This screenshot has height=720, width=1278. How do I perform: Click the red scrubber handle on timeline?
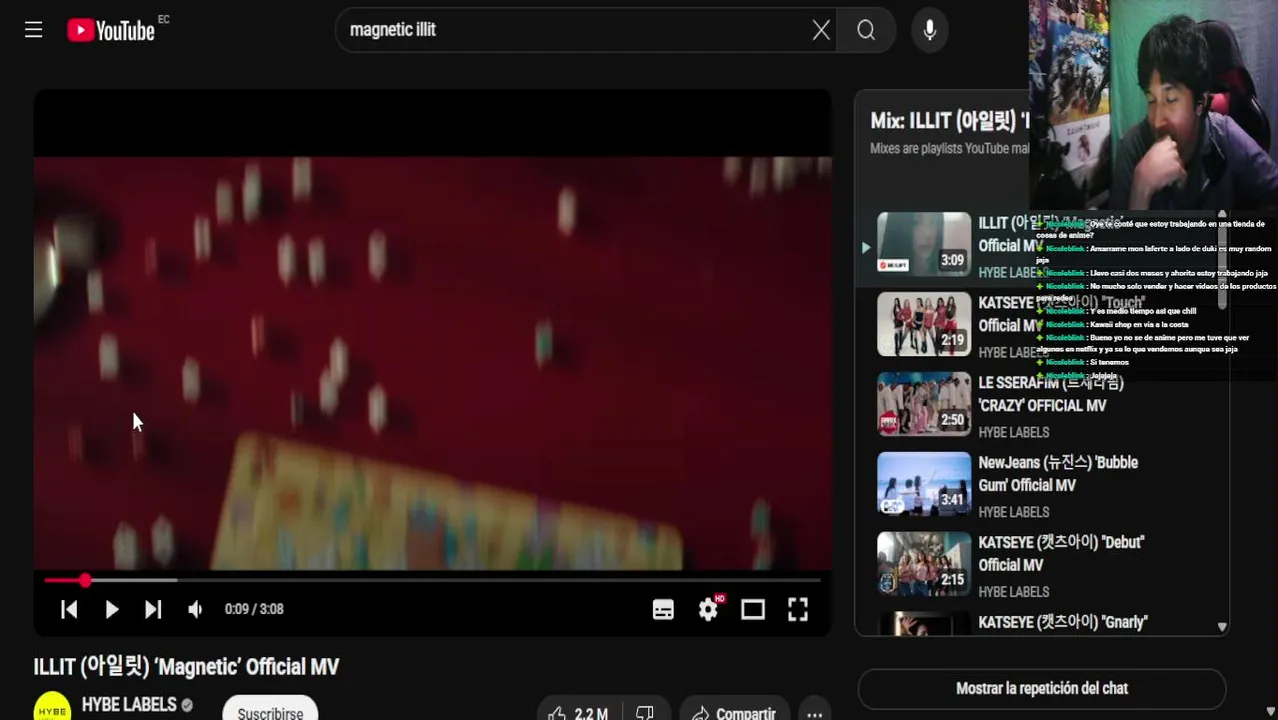85,580
